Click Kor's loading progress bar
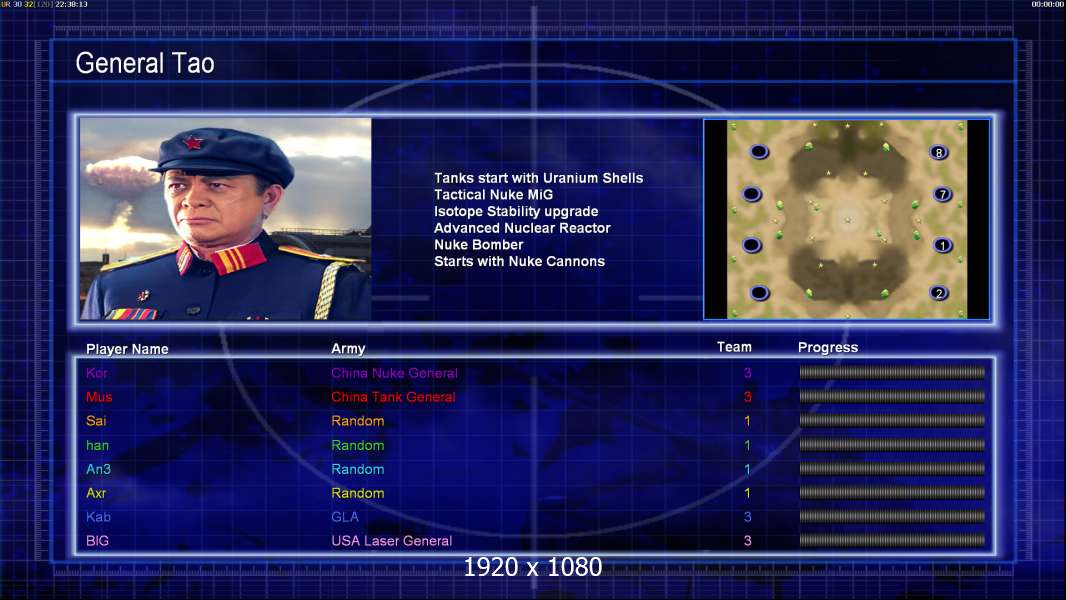The height and width of the screenshot is (600, 1066). coord(892,372)
